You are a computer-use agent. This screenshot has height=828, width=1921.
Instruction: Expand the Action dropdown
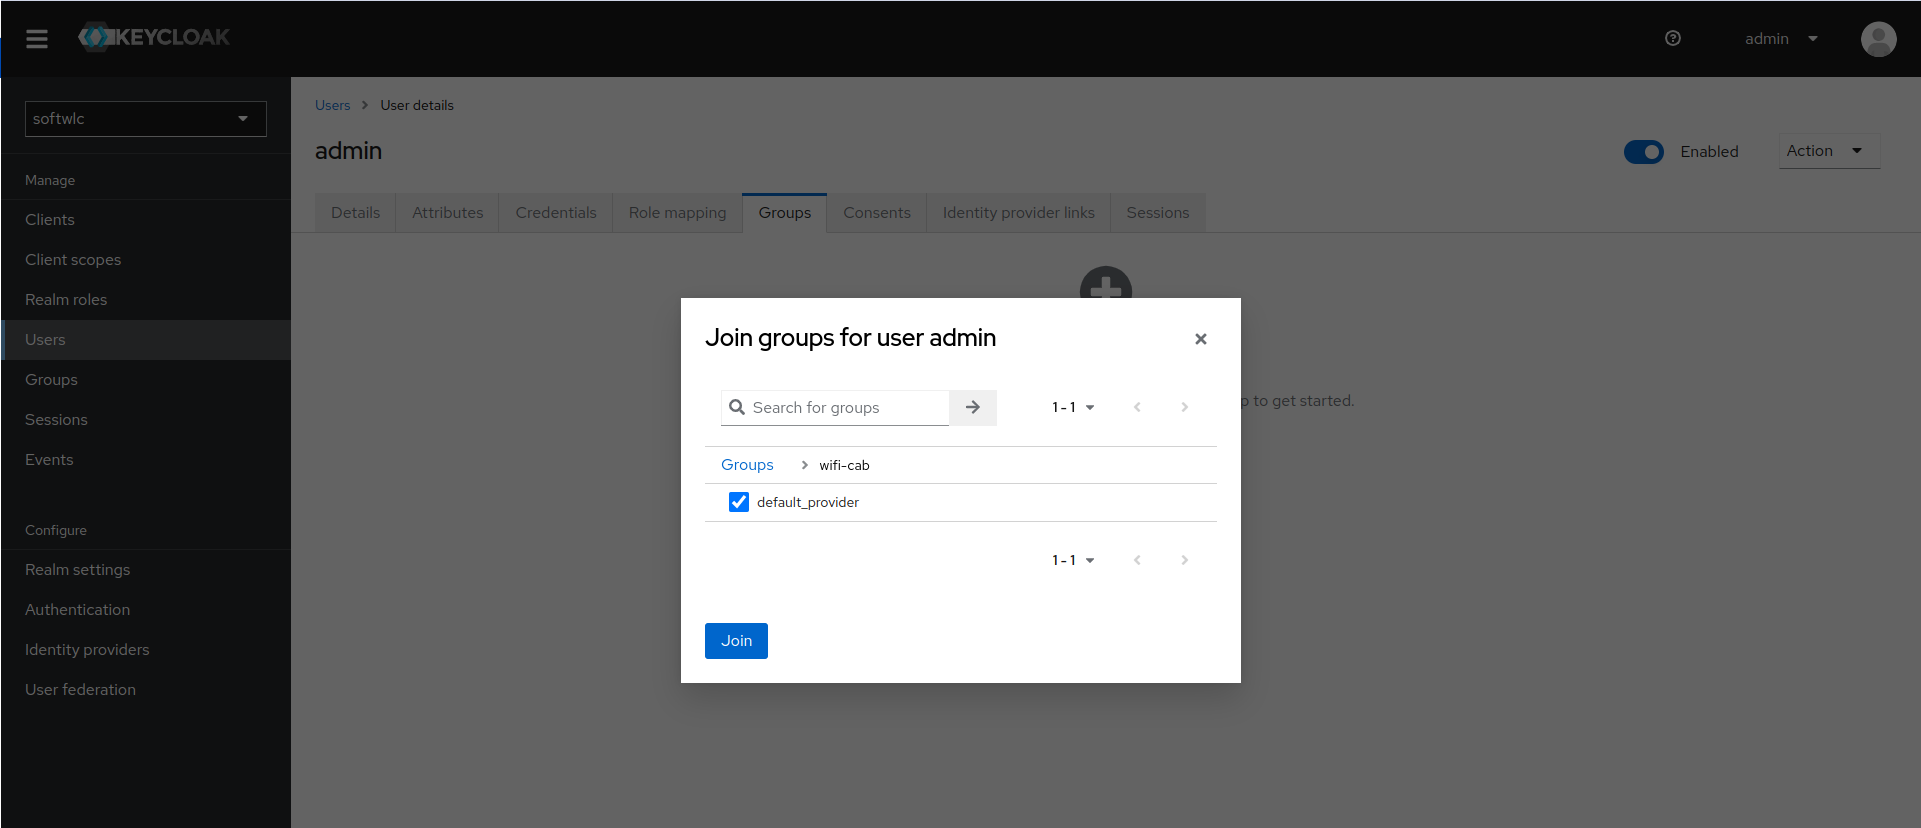1827,151
